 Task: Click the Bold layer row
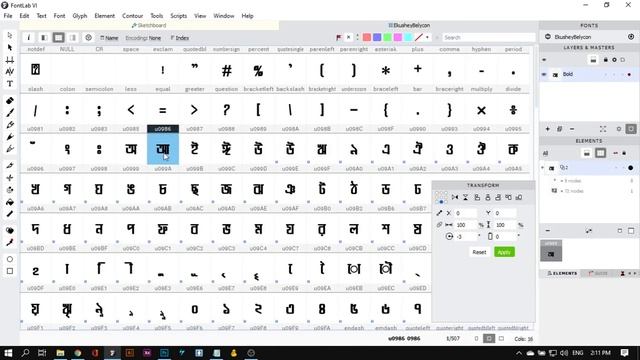589,75
